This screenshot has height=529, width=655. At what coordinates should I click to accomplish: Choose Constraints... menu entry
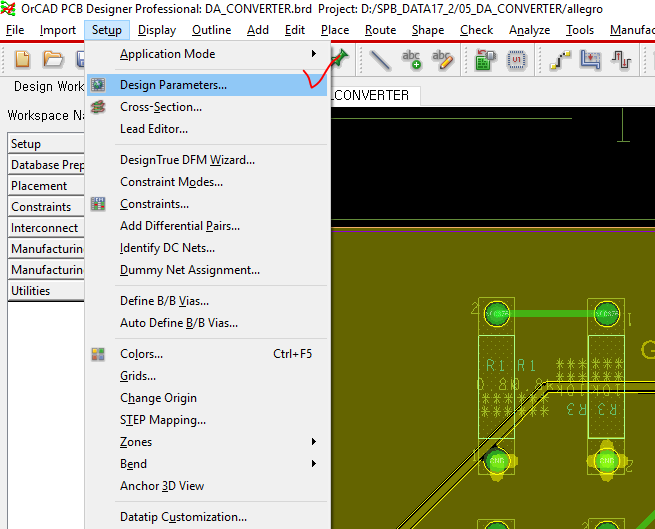pos(207,204)
